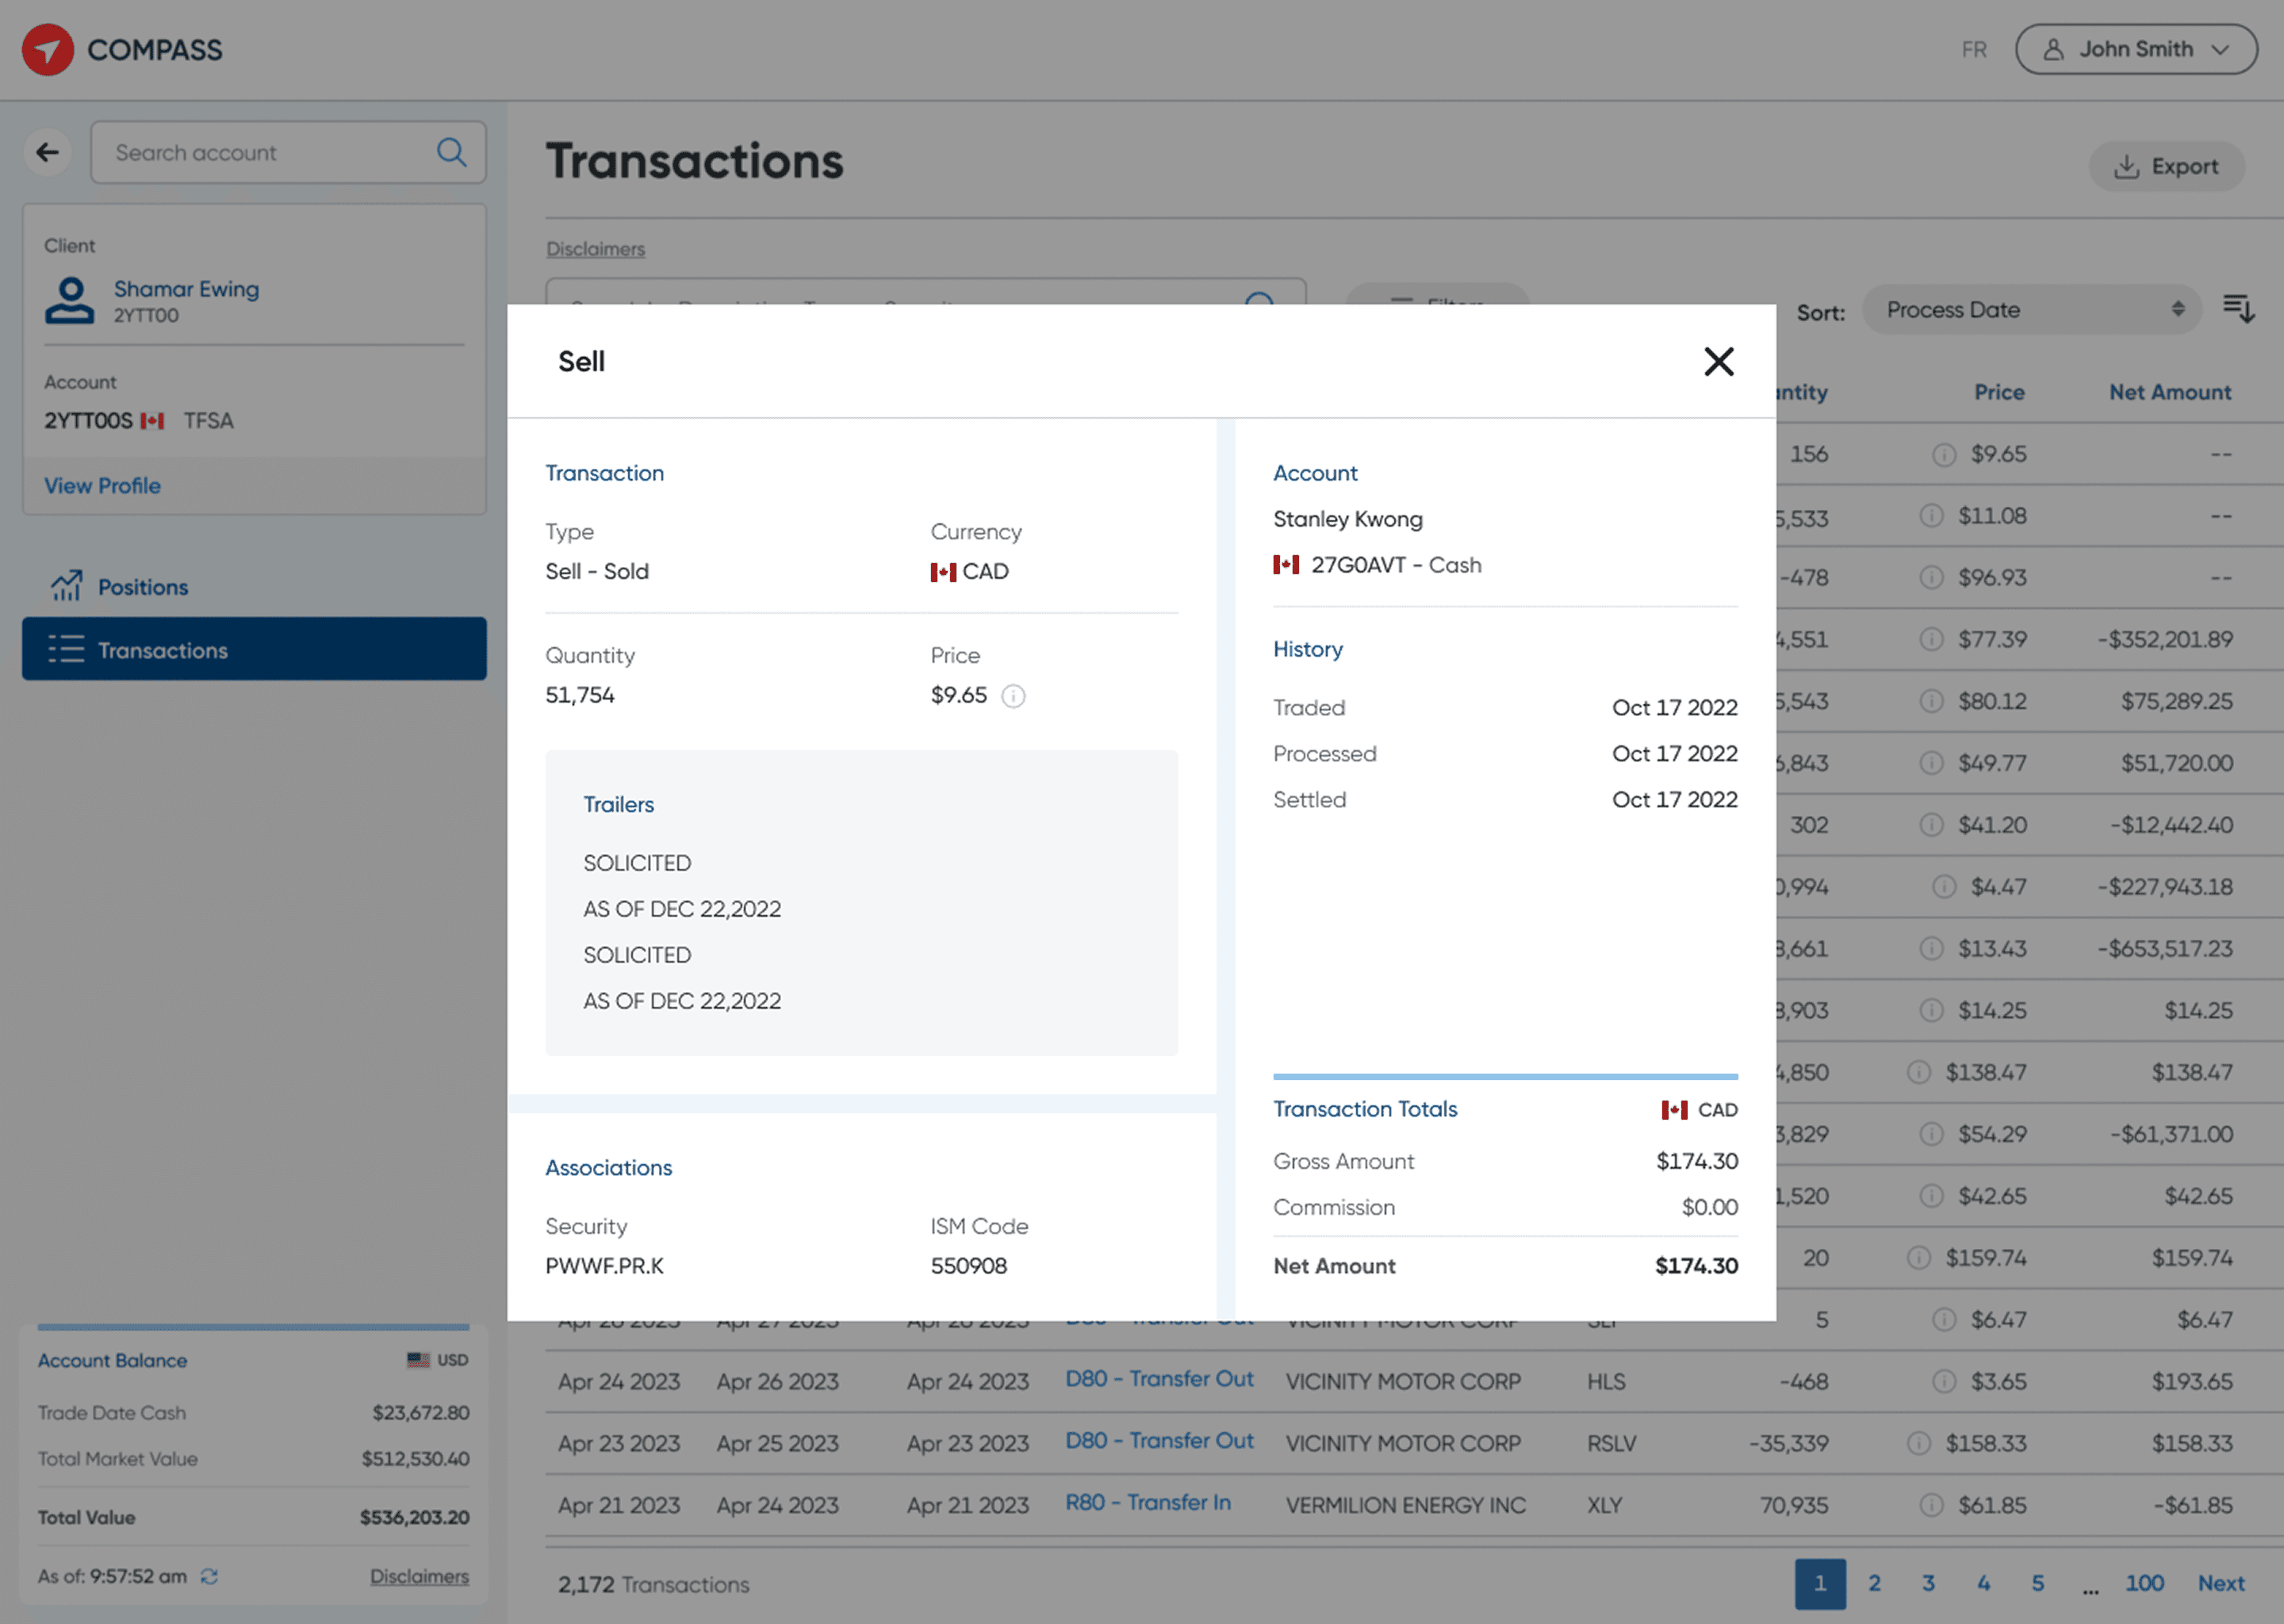Click info icon beside $9.65 in table
The image size is (2284, 1624).
1943,454
